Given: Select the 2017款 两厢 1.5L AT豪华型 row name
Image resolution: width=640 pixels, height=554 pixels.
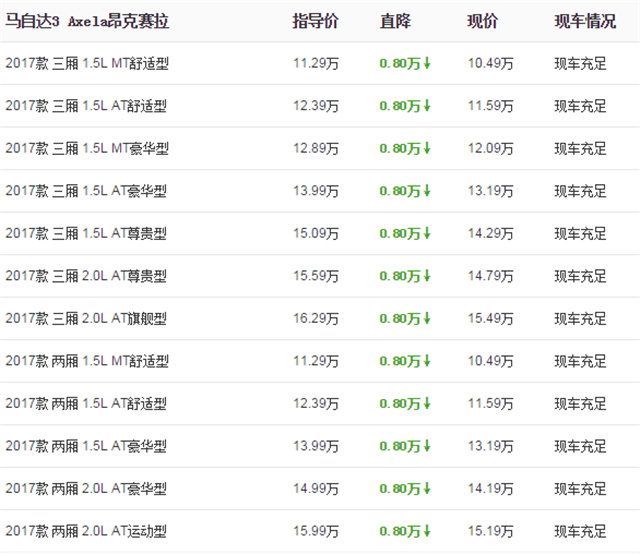Looking at the screenshot, I should point(86,446).
